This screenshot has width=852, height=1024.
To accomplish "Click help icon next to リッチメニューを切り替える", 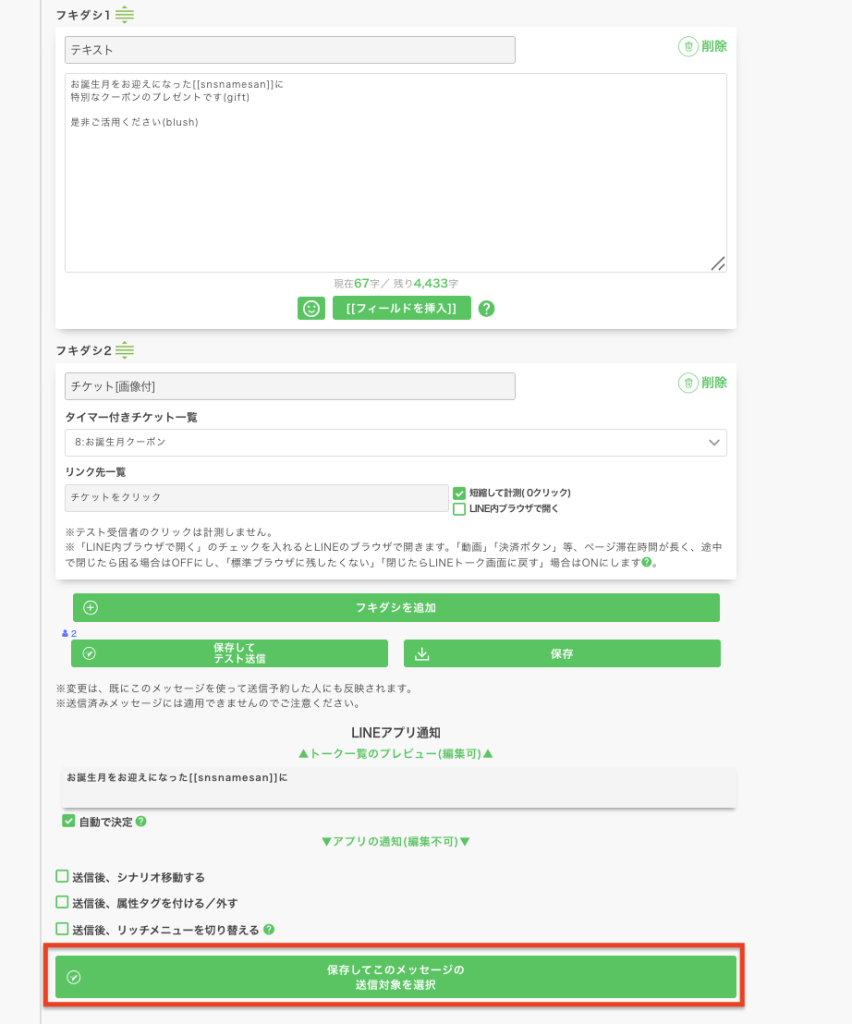I will click(269, 930).
